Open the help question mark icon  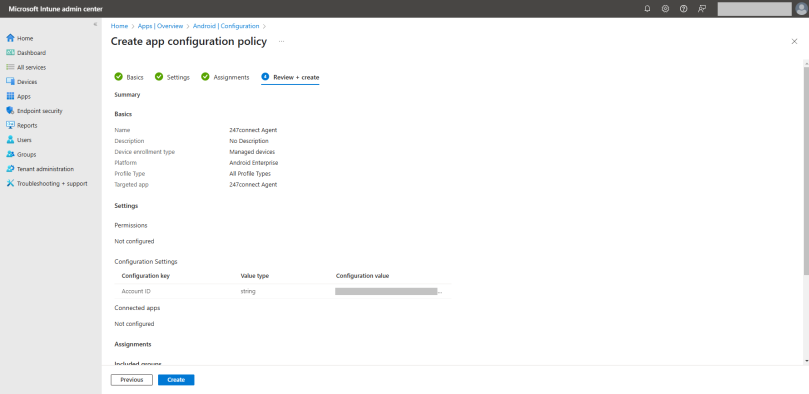point(684,9)
